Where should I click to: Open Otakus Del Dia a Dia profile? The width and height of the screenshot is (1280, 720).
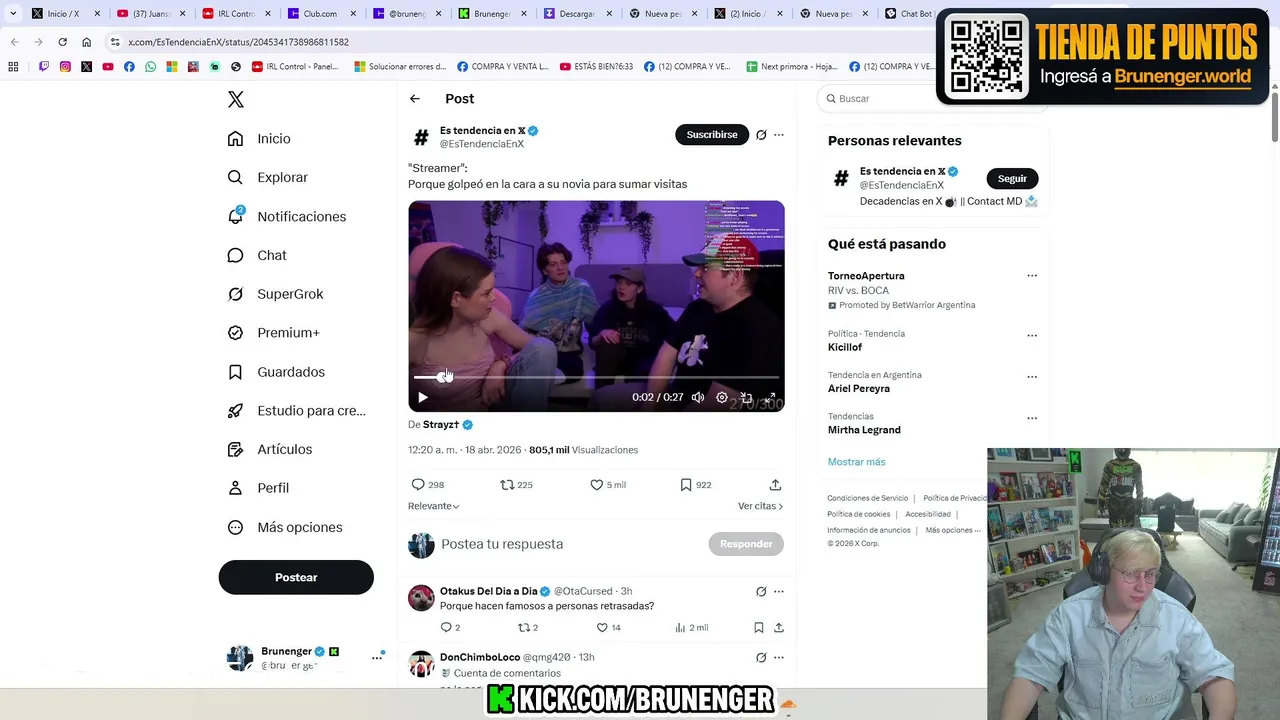coord(489,591)
